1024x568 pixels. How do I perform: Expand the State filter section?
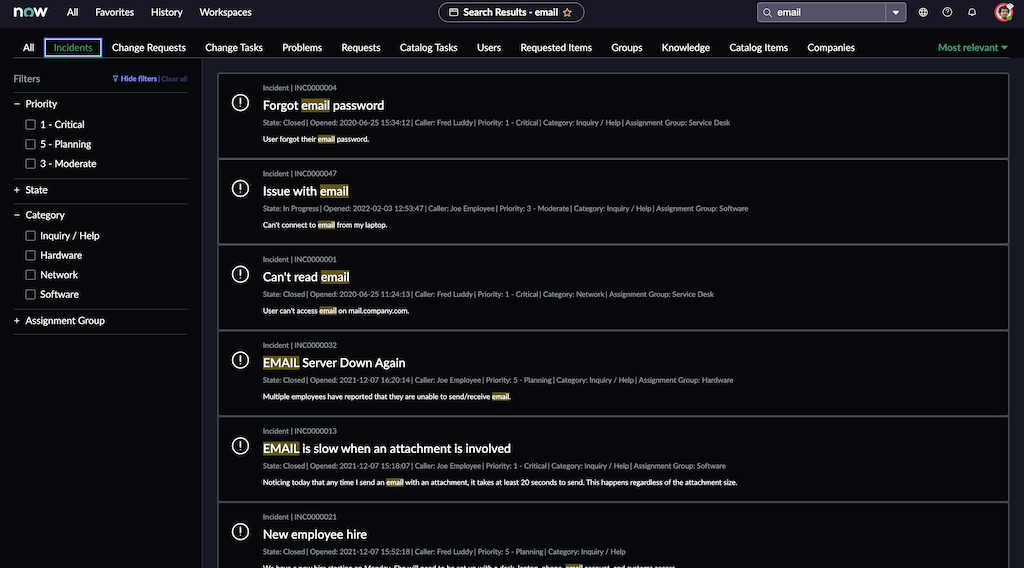click(x=17, y=190)
